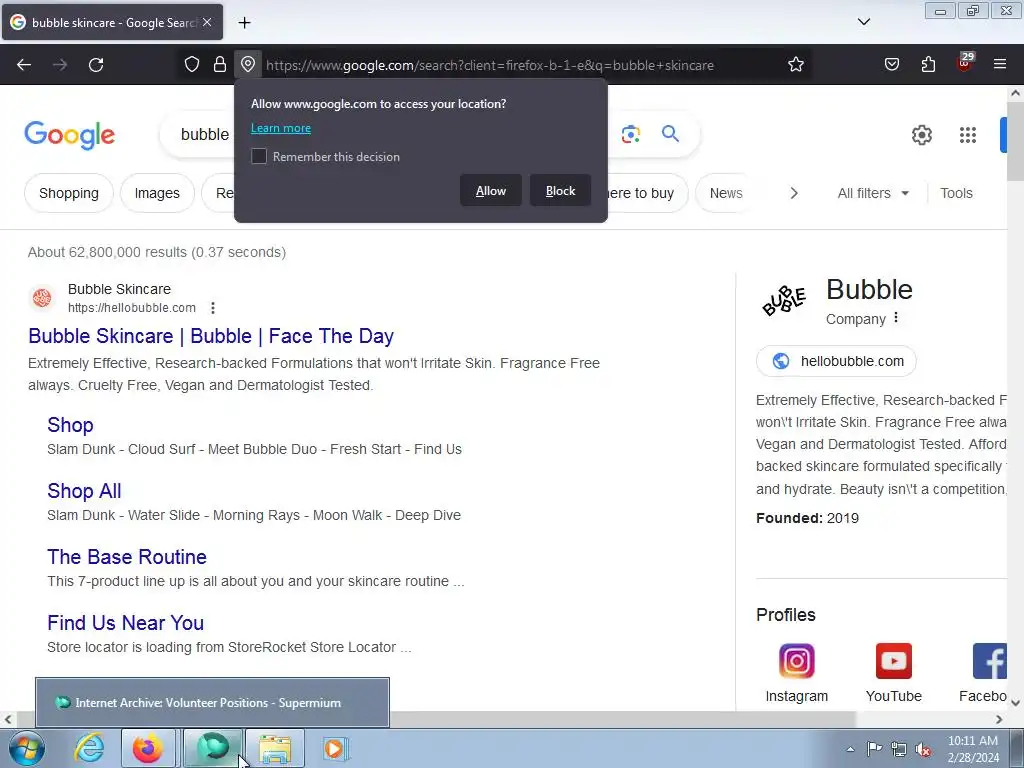This screenshot has height=768, width=1024.
Task: Click the uBlock extension icon showing 29
Action: pyautogui.click(x=965, y=63)
